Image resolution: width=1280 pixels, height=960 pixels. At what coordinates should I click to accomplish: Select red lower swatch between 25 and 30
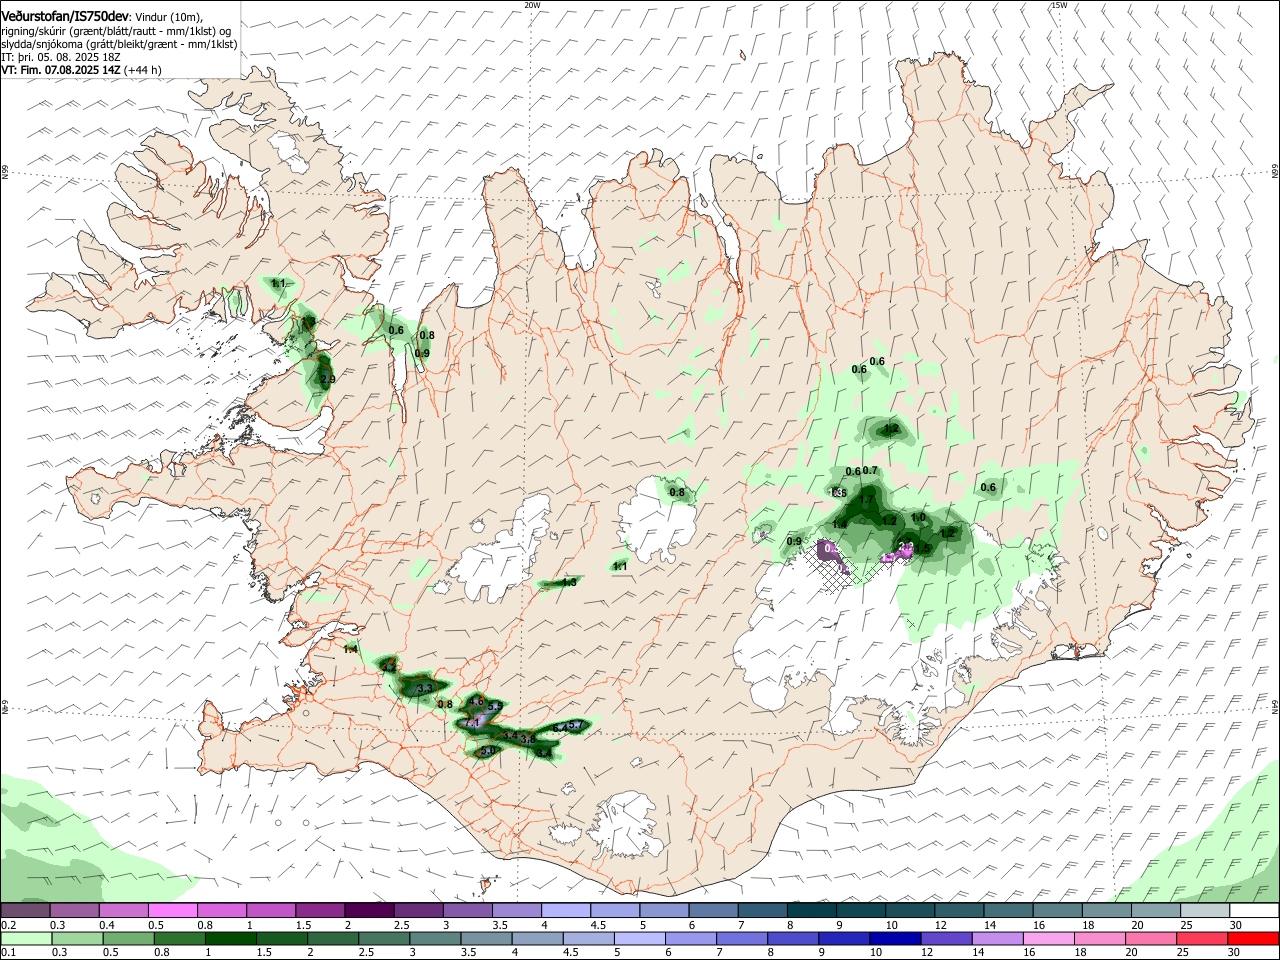1201,938
